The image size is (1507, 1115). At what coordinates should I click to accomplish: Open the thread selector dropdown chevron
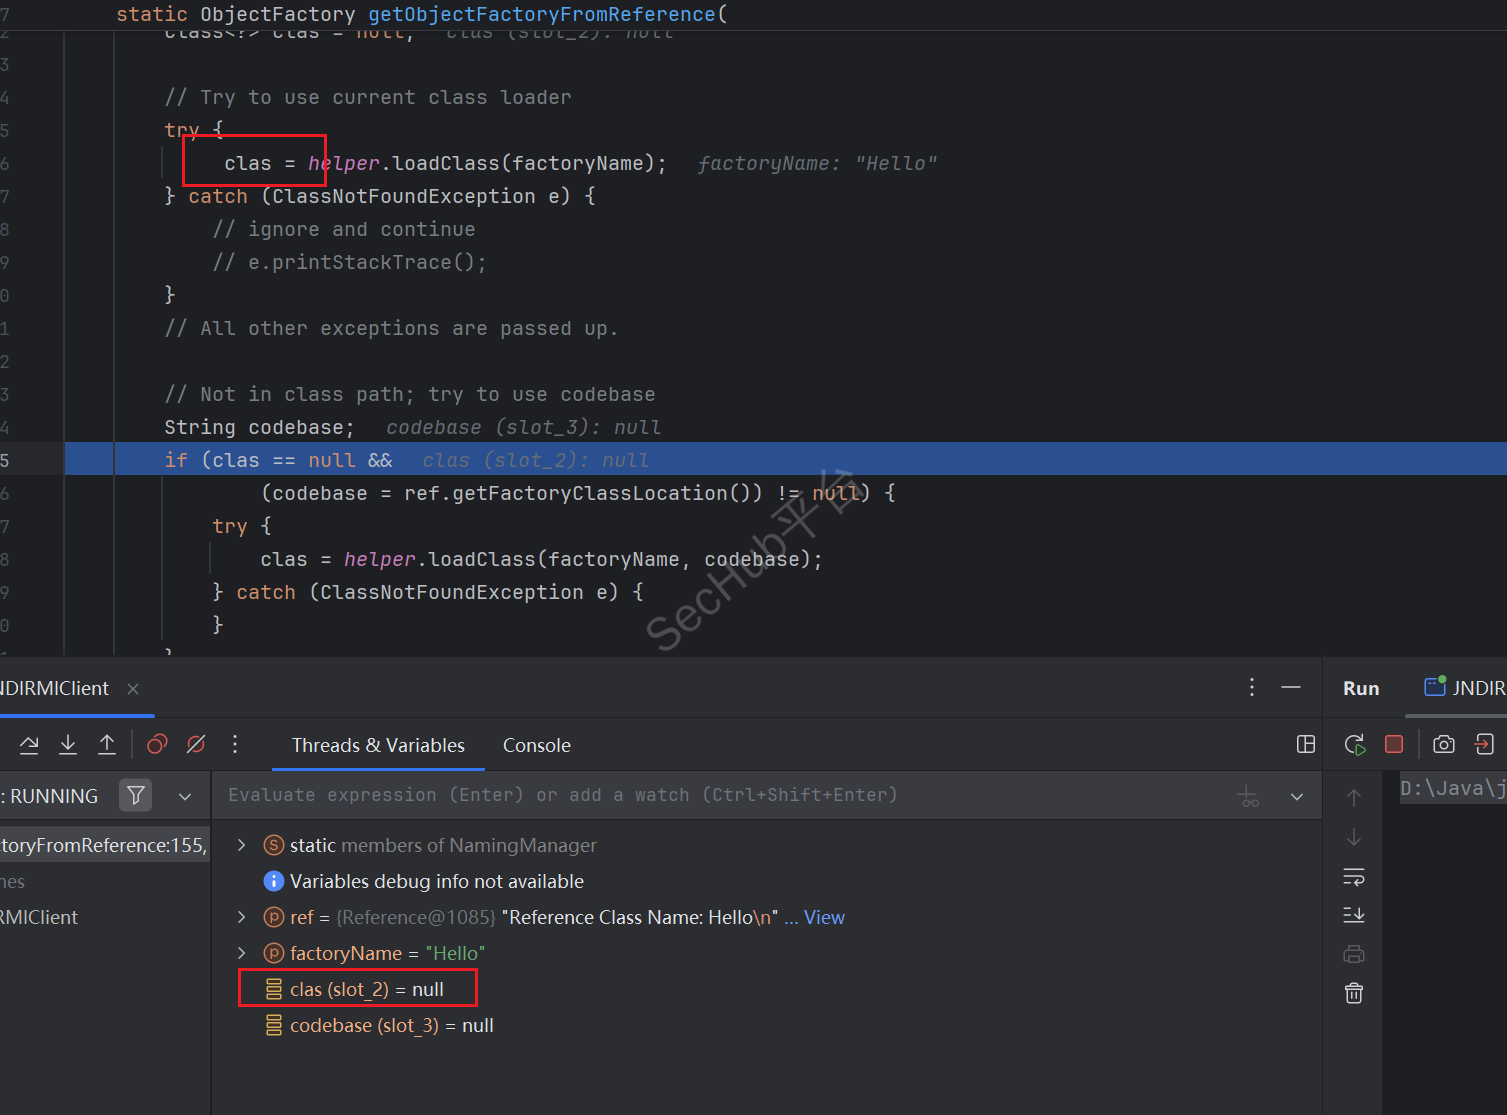coord(185,797)
